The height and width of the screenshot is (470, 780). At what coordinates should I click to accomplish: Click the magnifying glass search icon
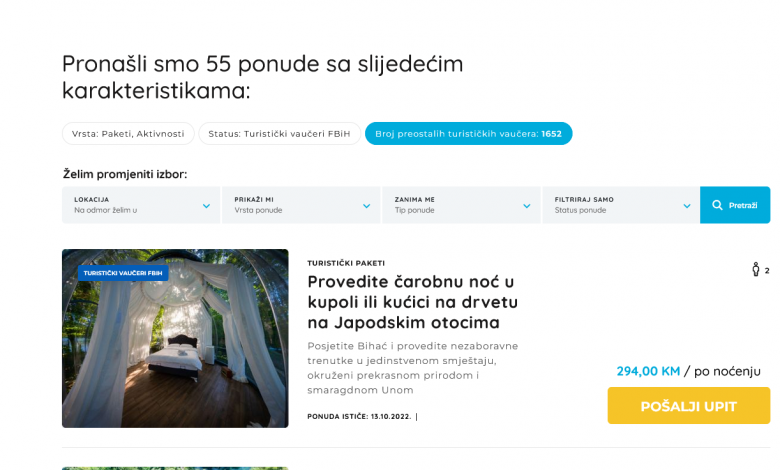(717, 205)
